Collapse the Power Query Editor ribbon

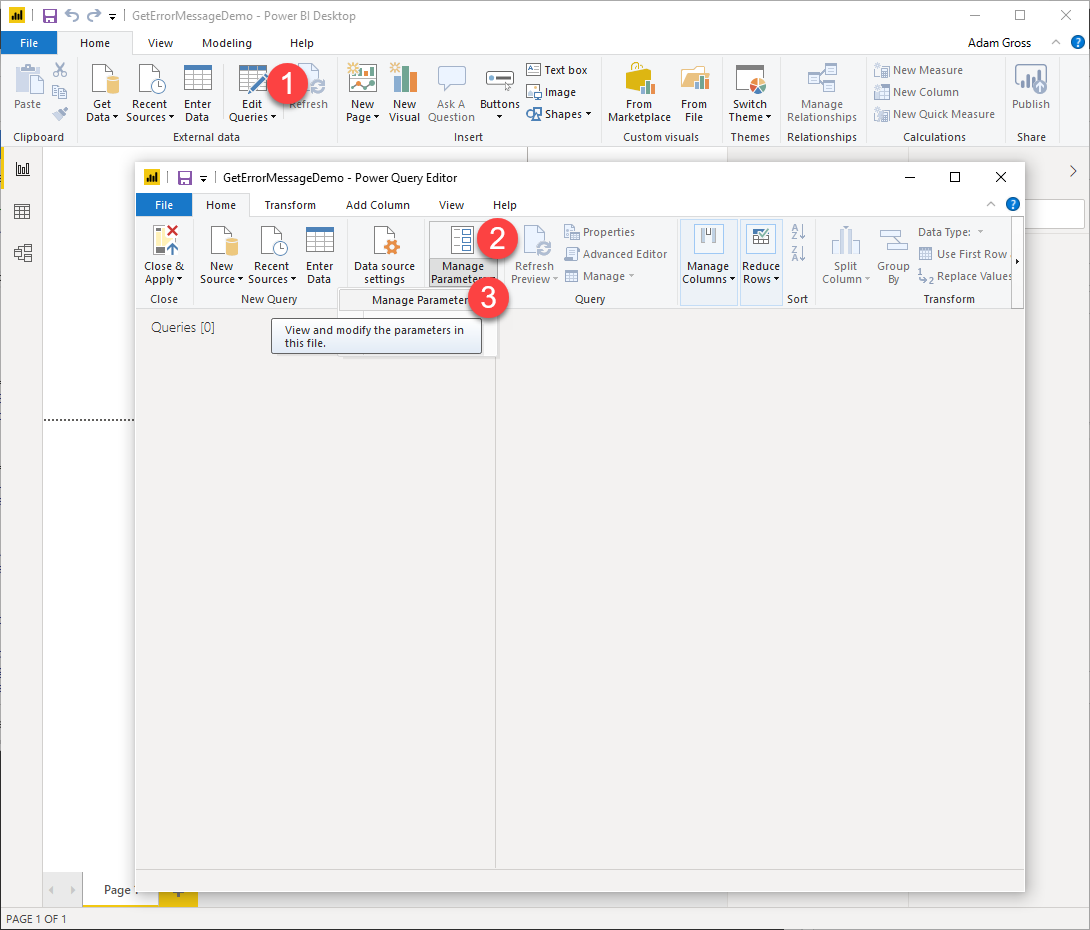click(x=991, y=204)
